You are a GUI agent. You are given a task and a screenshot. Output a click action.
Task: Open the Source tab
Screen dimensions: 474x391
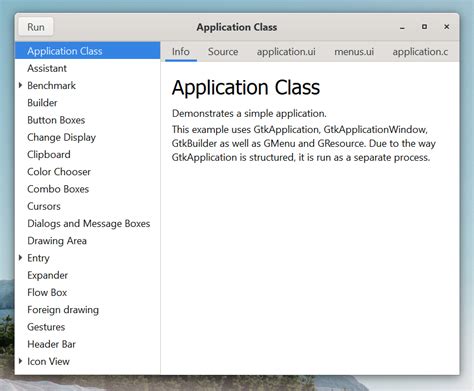(x=223, y=52)
